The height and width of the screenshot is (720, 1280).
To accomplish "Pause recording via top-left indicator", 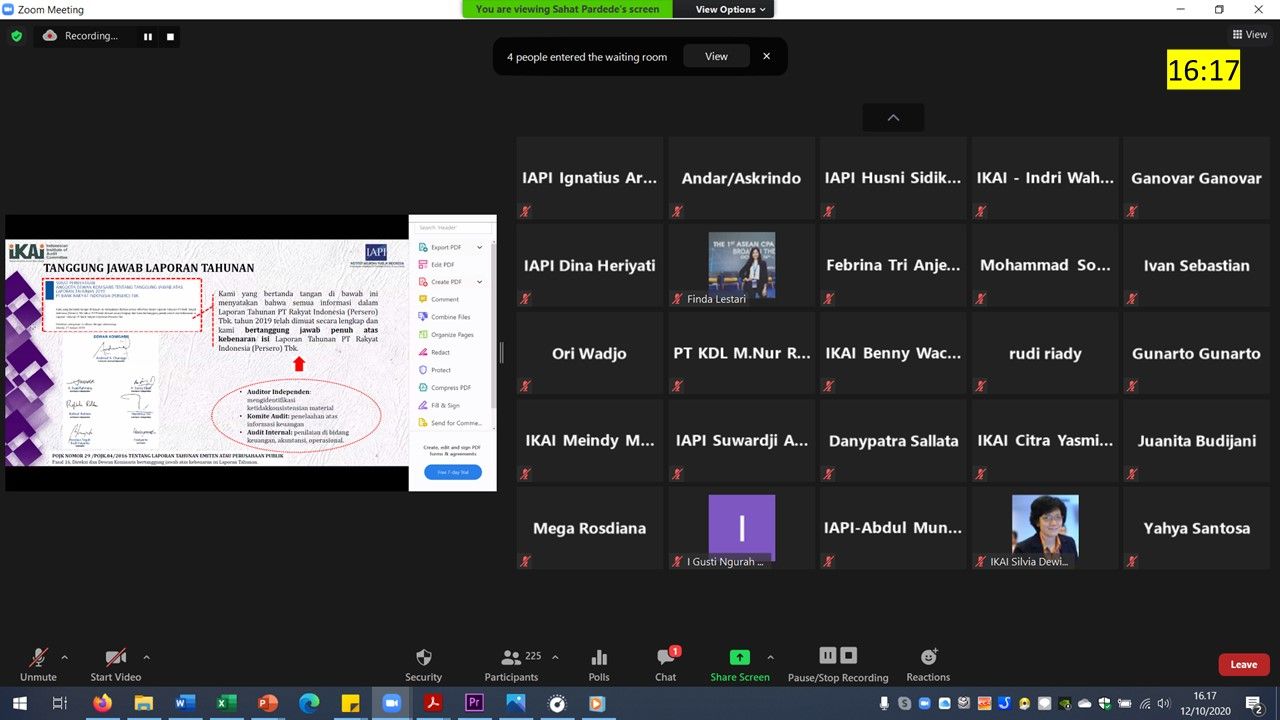I will (148, 36).
